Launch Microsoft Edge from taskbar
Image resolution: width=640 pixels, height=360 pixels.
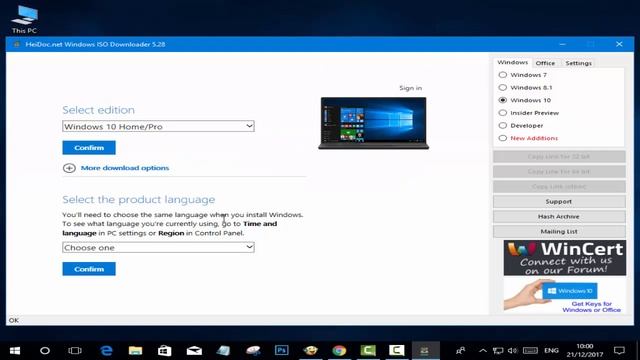(x=106, y=351)
